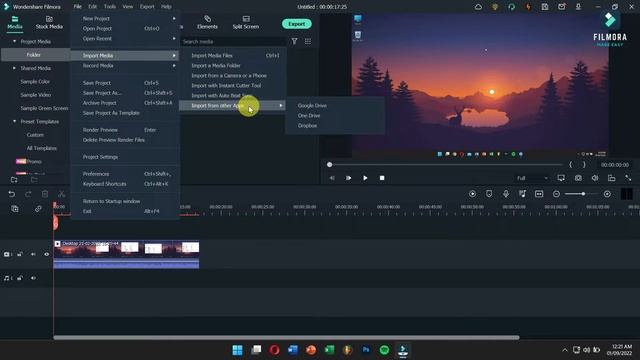
Task: Open the Media tab
Action: tap(15, 23)
